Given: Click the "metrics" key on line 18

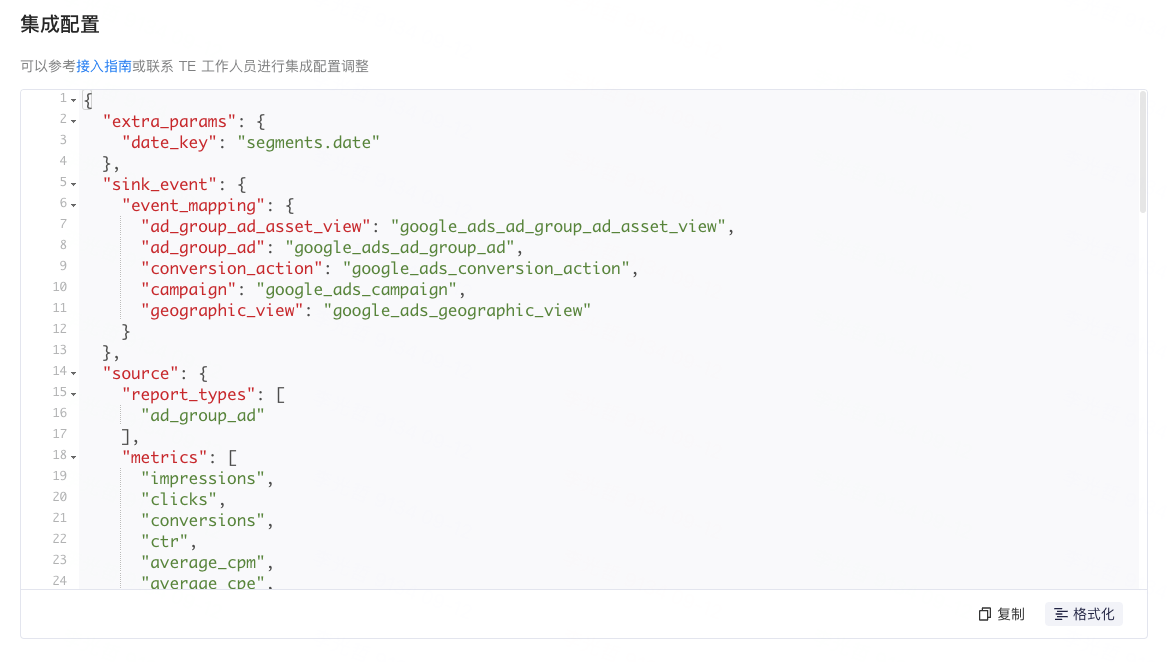Looking at the screenshot, I should (165, 457).
